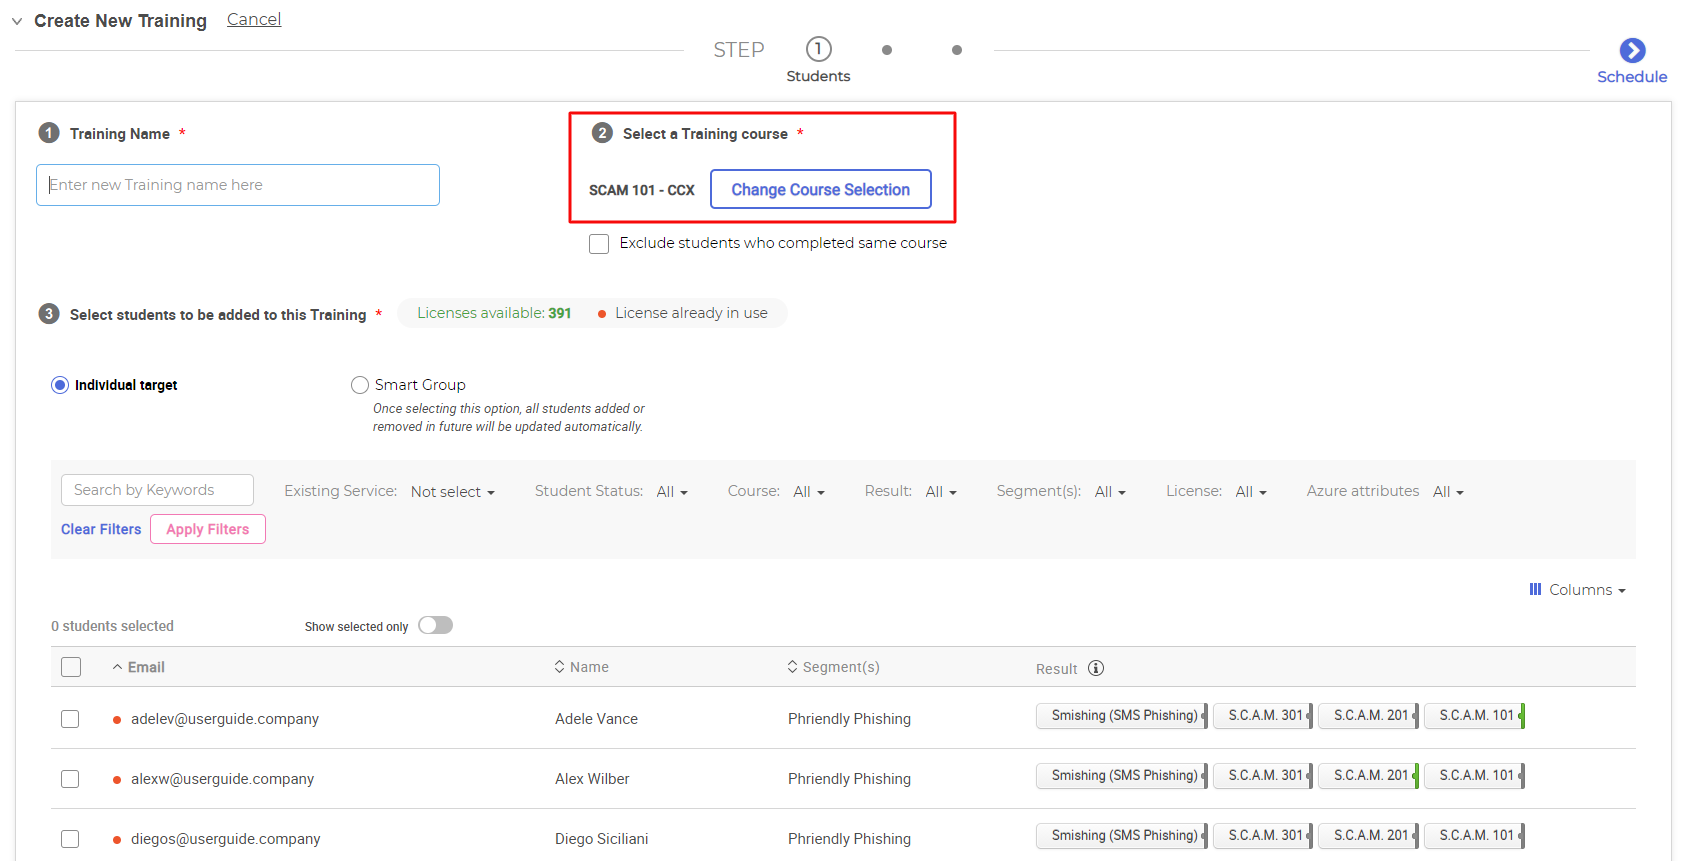1686x861 pixels.
Task: Open the Azure attributes dropdown
Action: [1448, 492]
